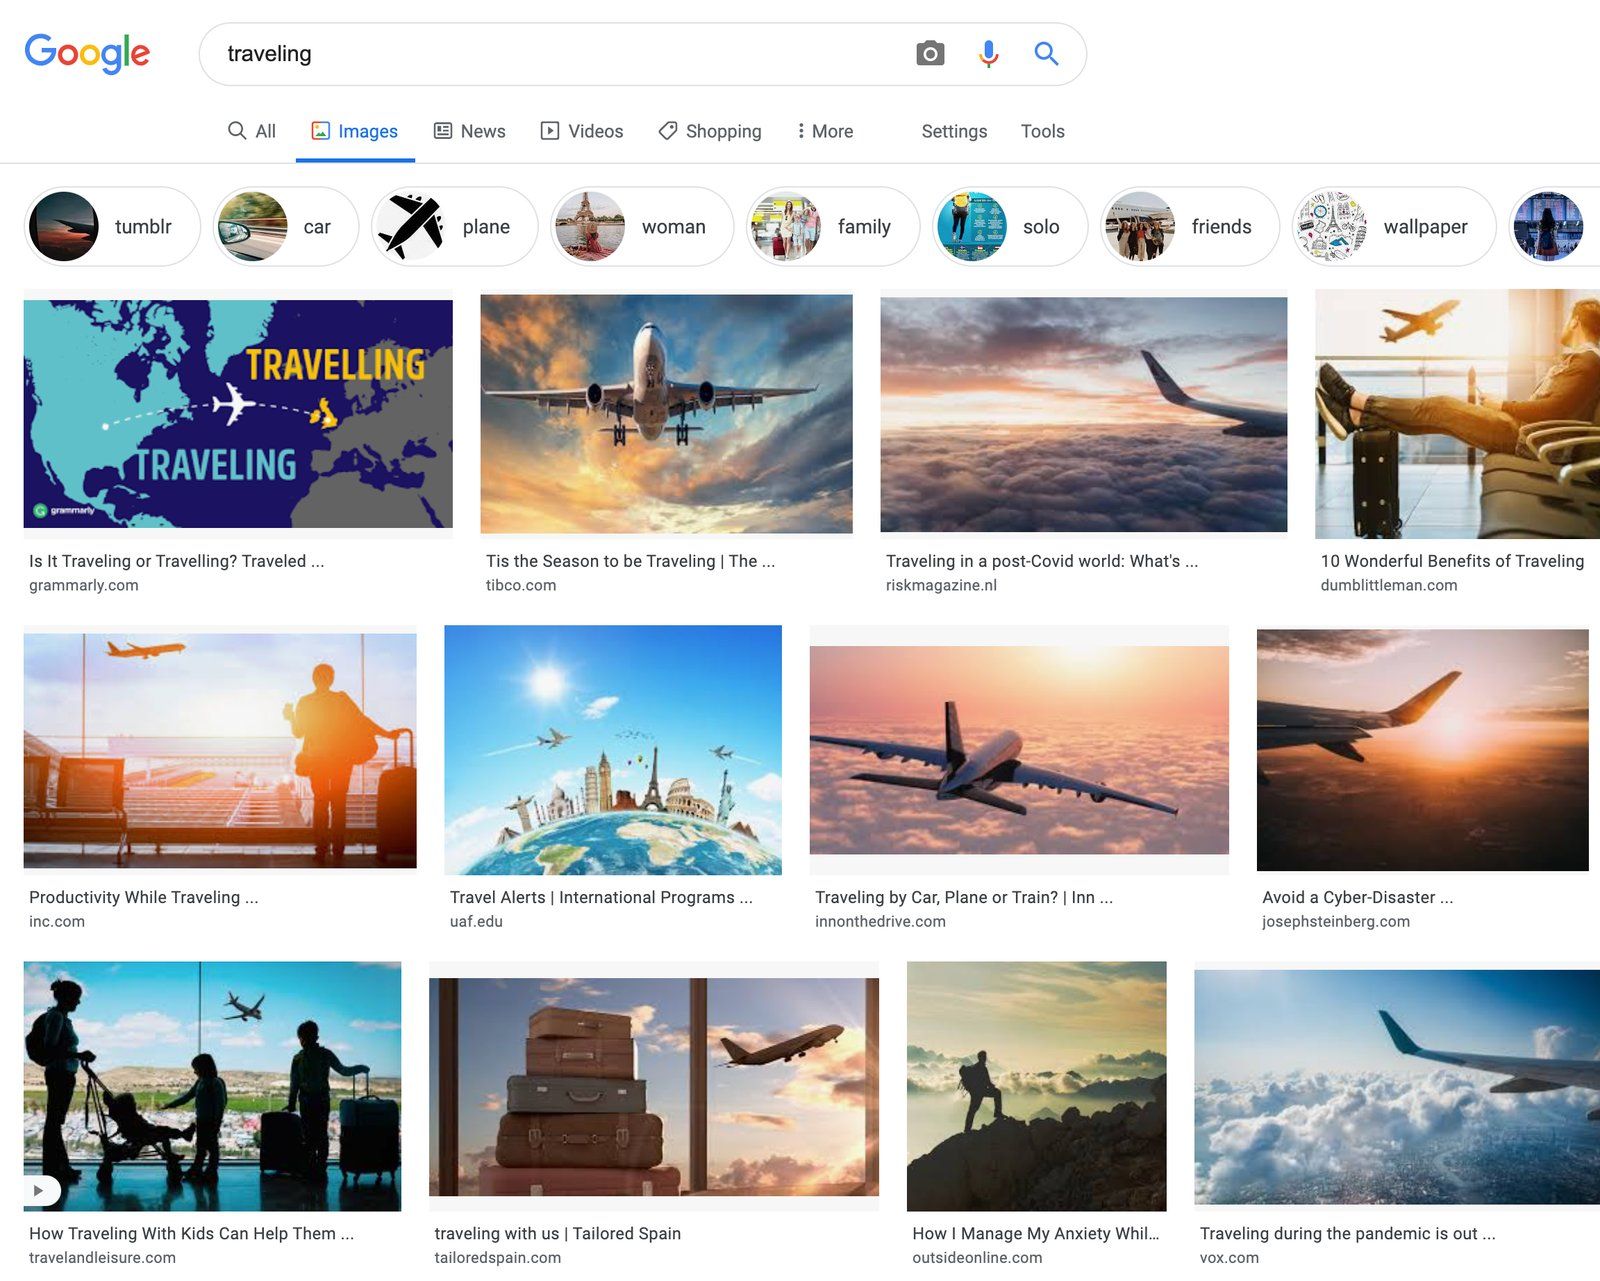This screenshot has height=1281, width=1600.
Task: Visit outsideonline.com source link
Action: coord(977,1257)
